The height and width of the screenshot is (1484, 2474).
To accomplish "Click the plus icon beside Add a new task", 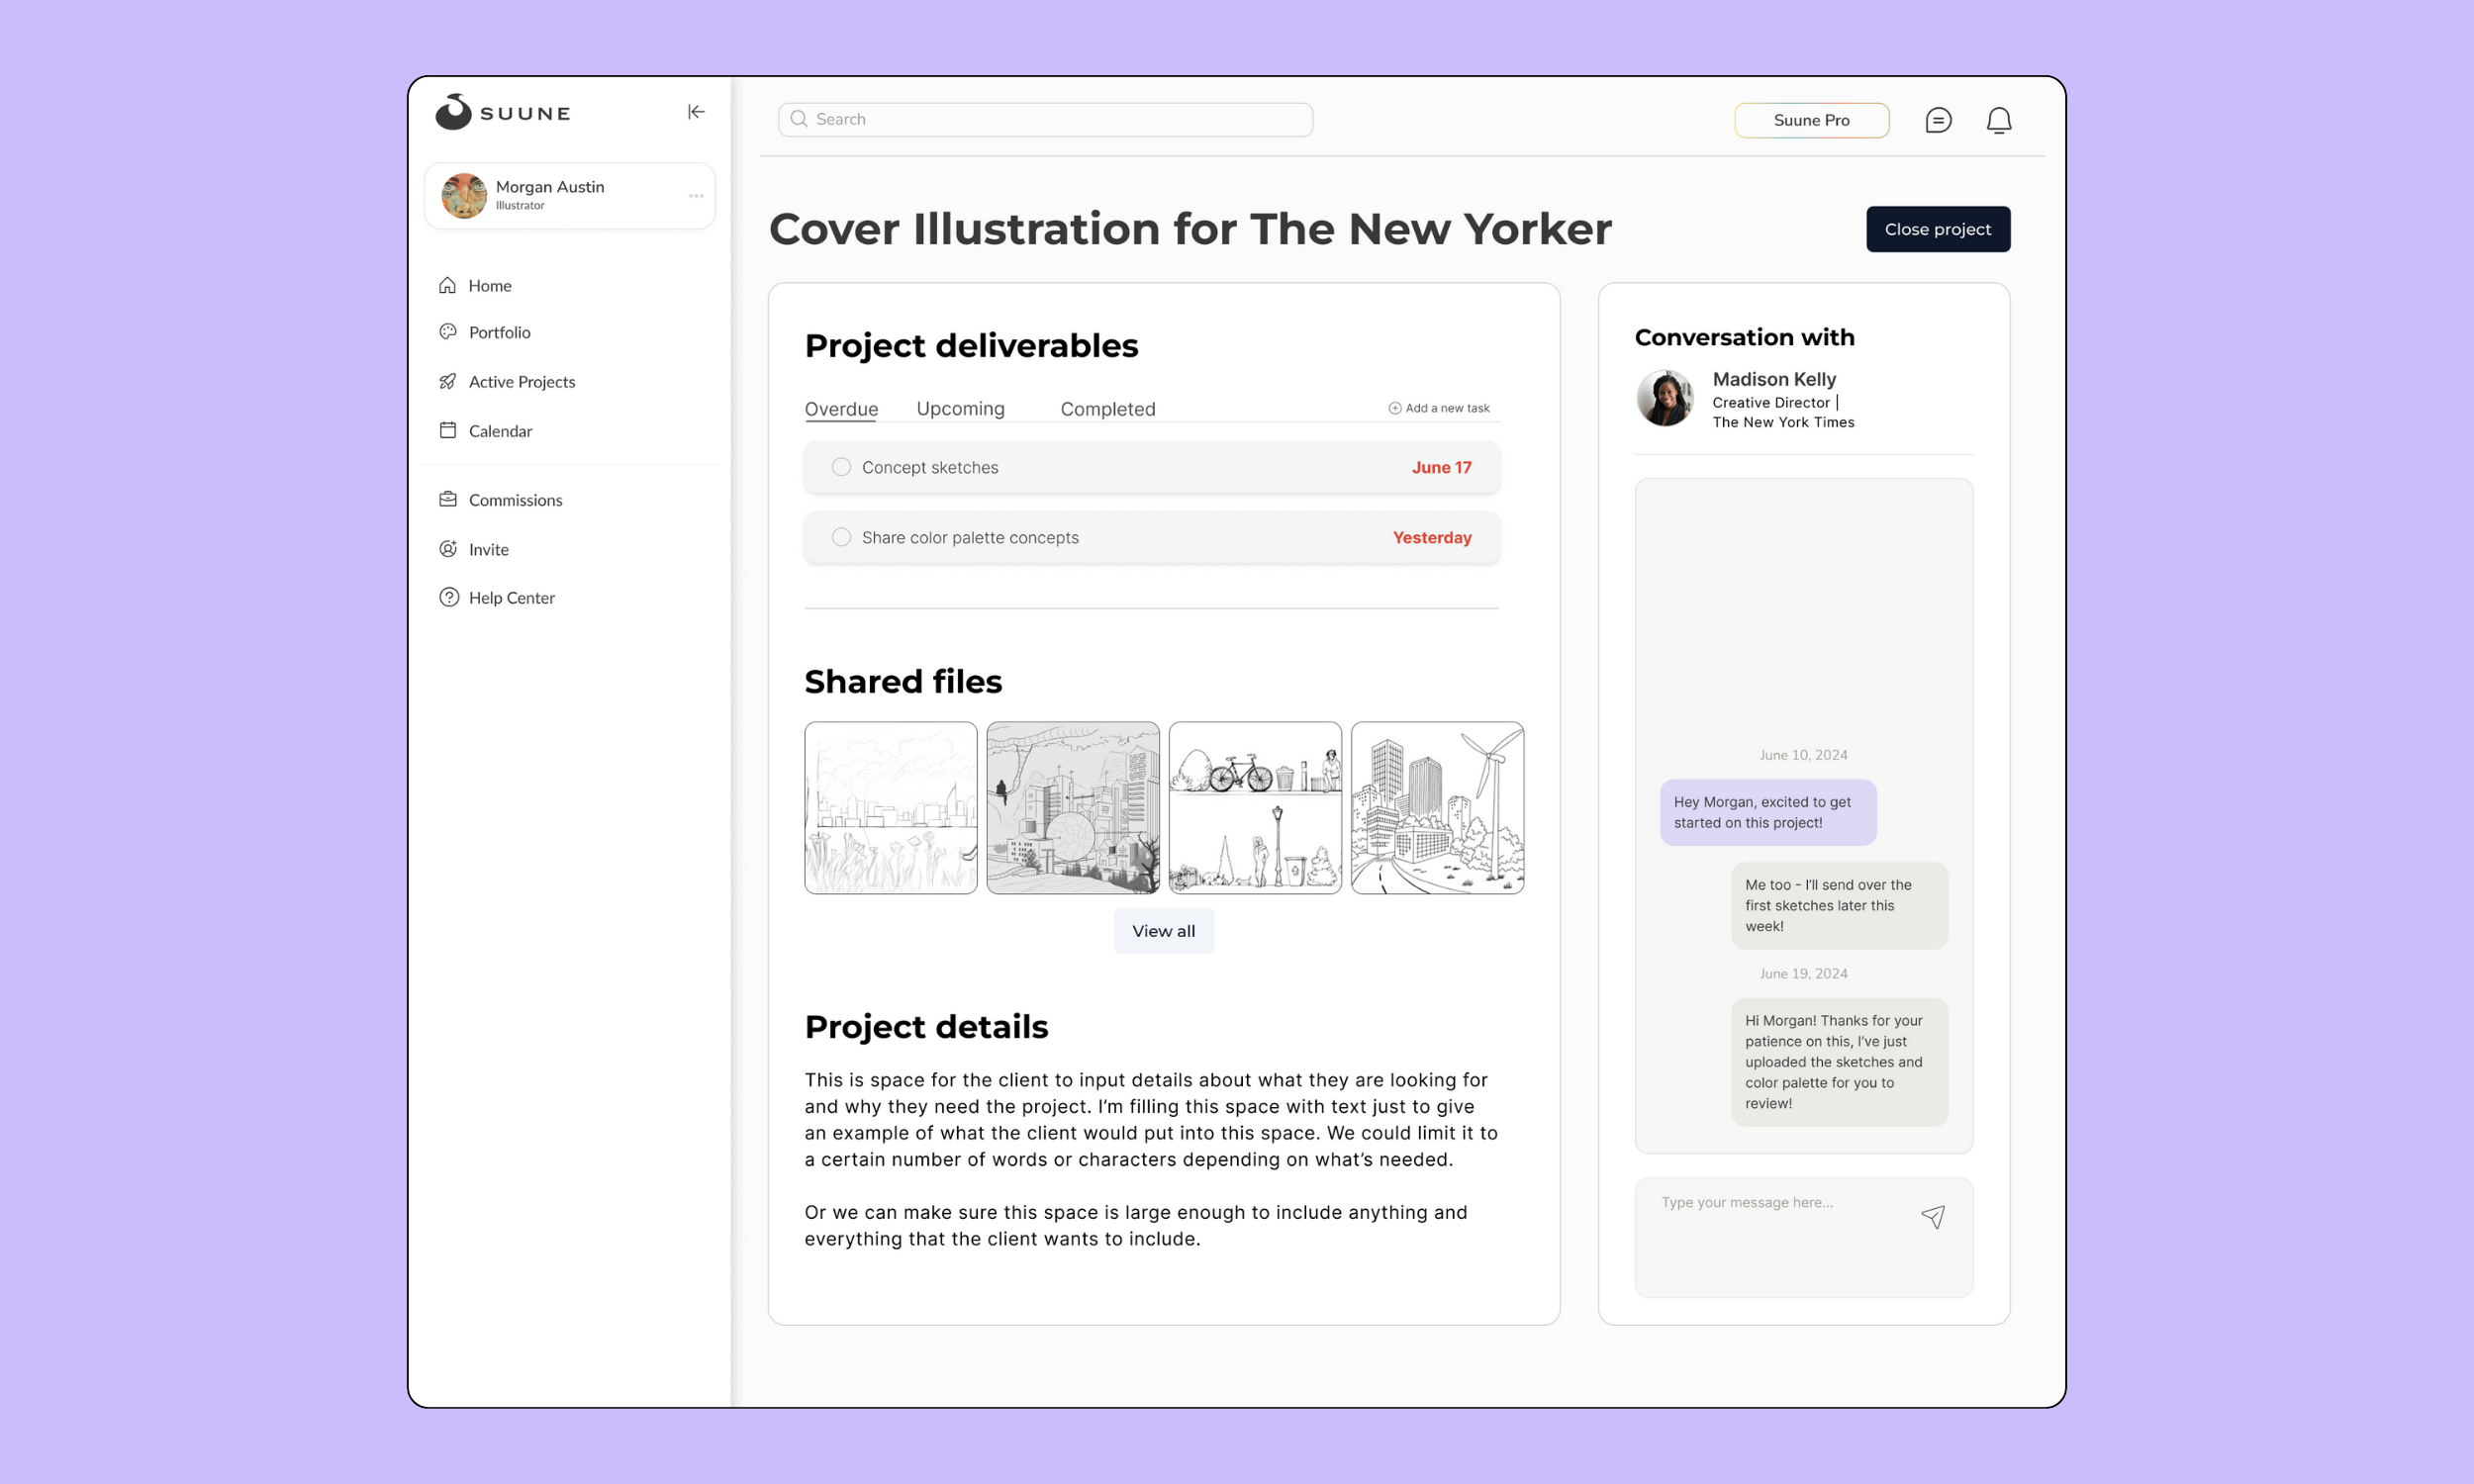I will tap(1394, 408).
